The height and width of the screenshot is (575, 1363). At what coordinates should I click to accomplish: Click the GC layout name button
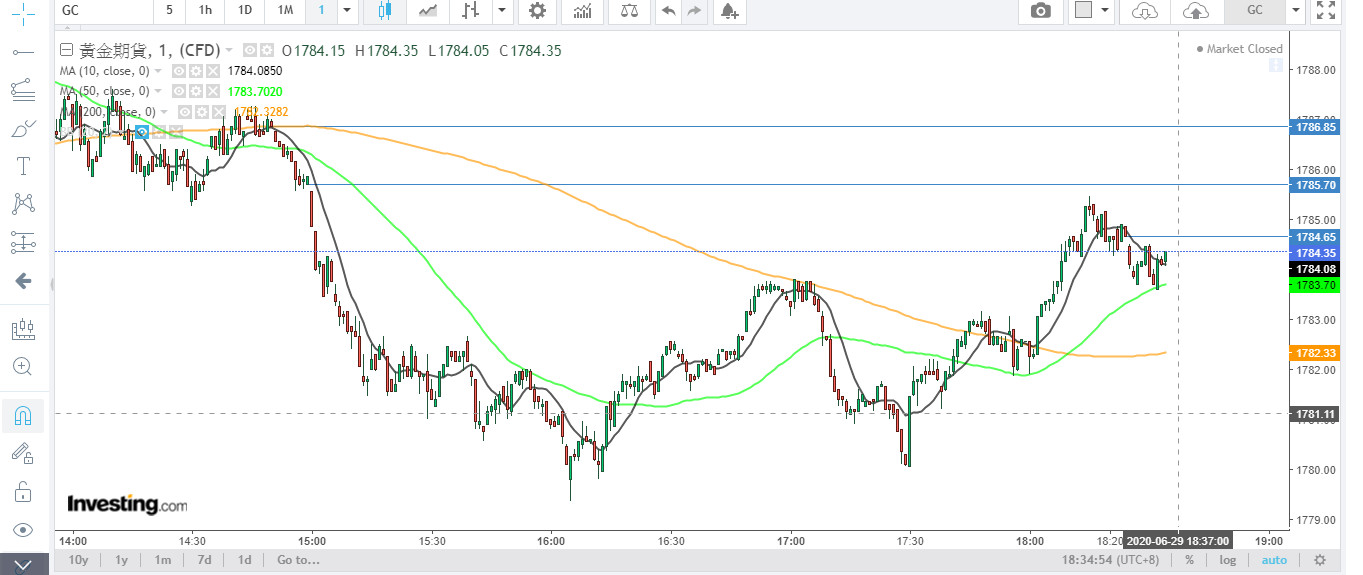[1255, 11]
